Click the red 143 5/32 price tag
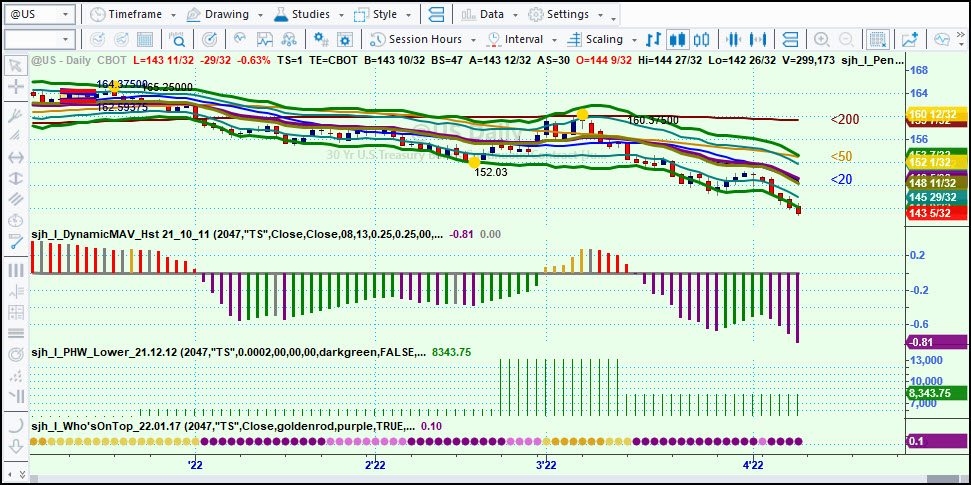 point(936,213)
